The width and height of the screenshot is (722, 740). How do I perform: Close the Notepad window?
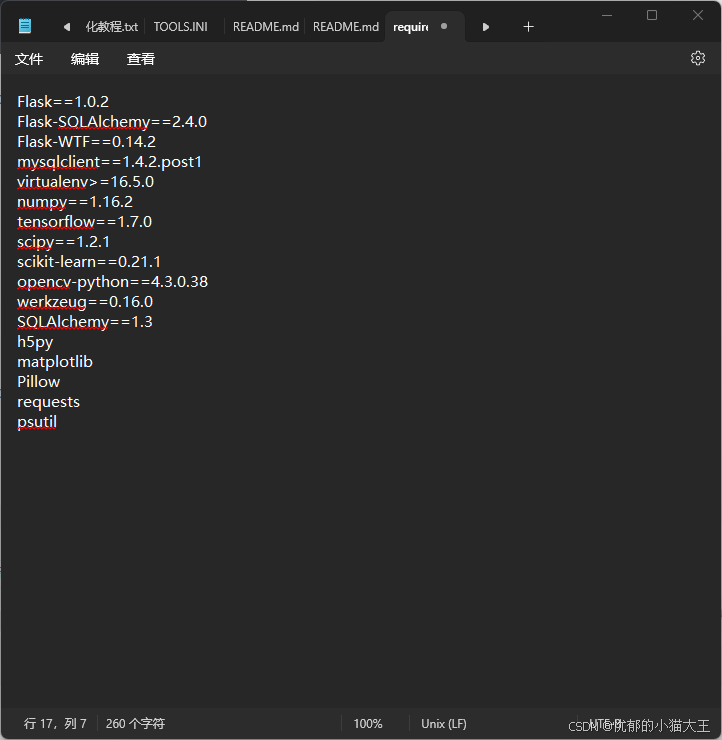point(697,16)
